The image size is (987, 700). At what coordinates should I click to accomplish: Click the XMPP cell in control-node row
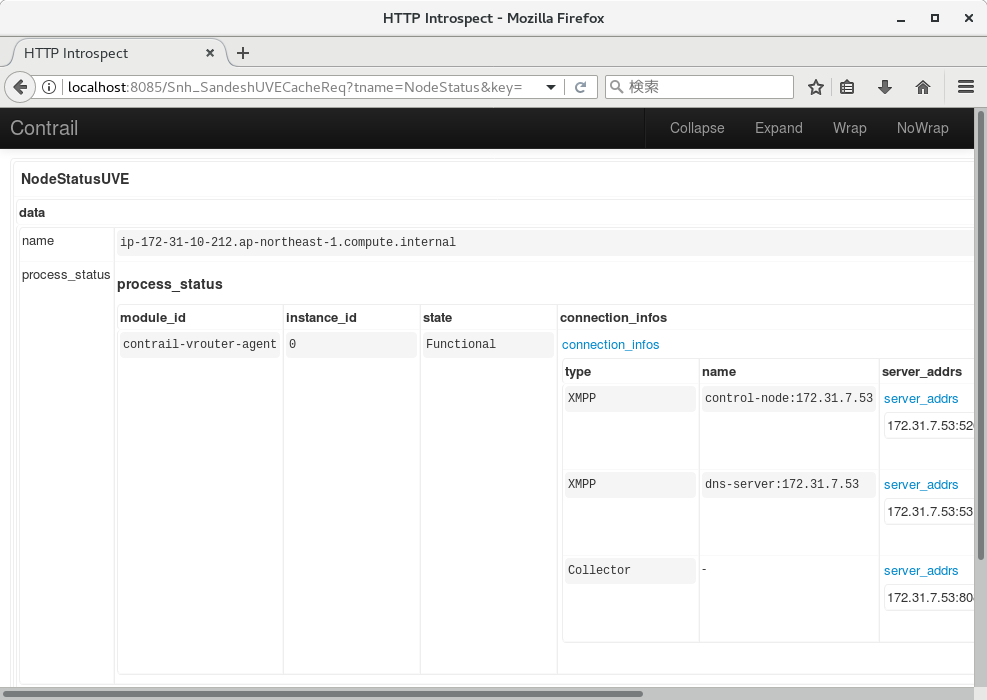[630, 398]
